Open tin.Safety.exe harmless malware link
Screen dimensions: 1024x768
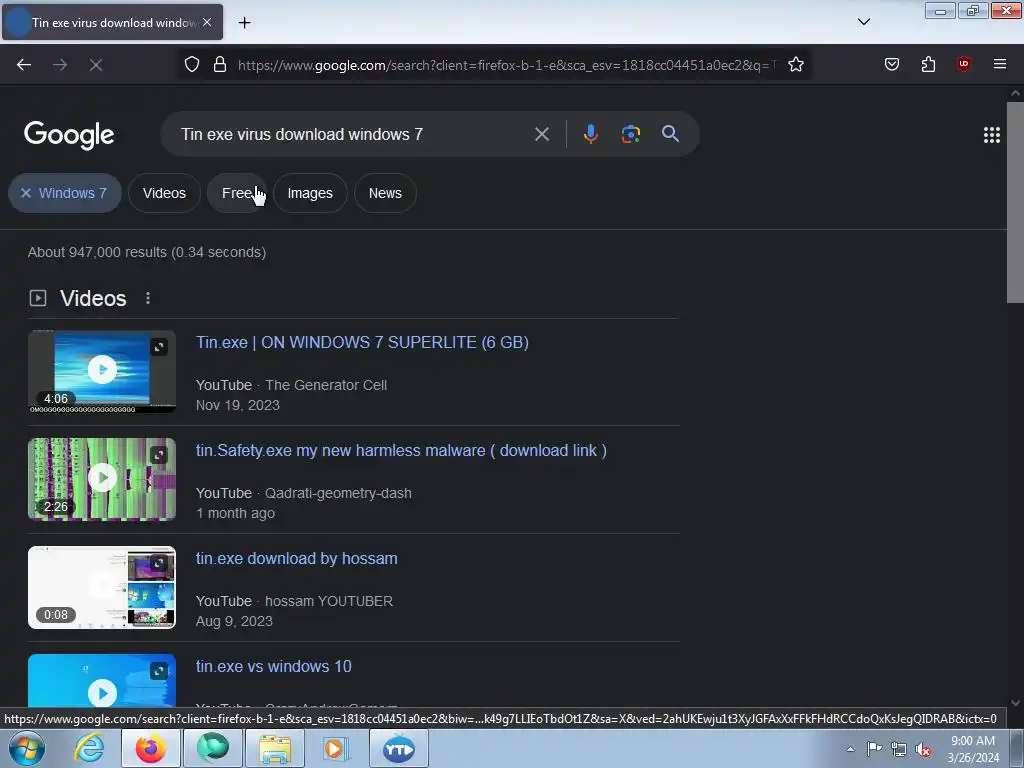click(x=401, y=451)
